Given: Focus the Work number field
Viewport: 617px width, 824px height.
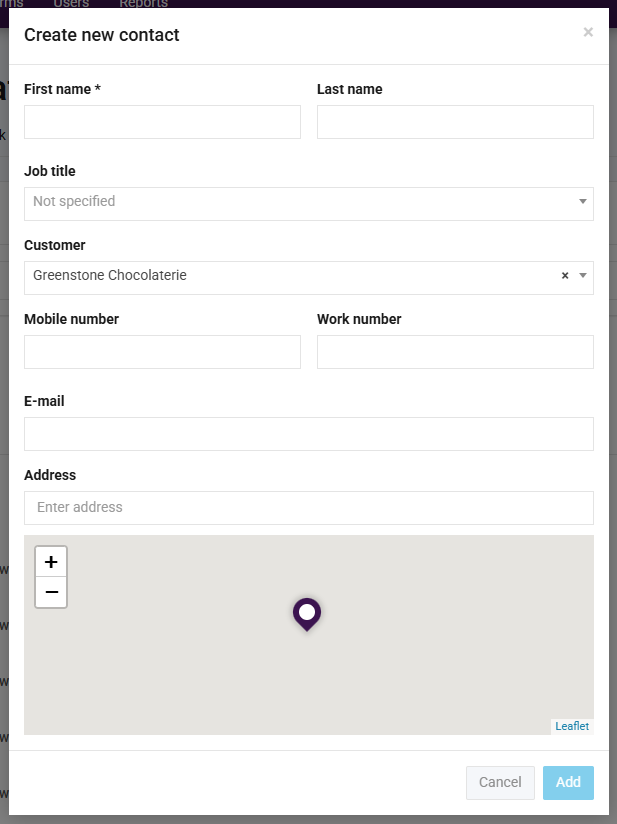Looking at the screenshot, I should (x=455, y=352).
